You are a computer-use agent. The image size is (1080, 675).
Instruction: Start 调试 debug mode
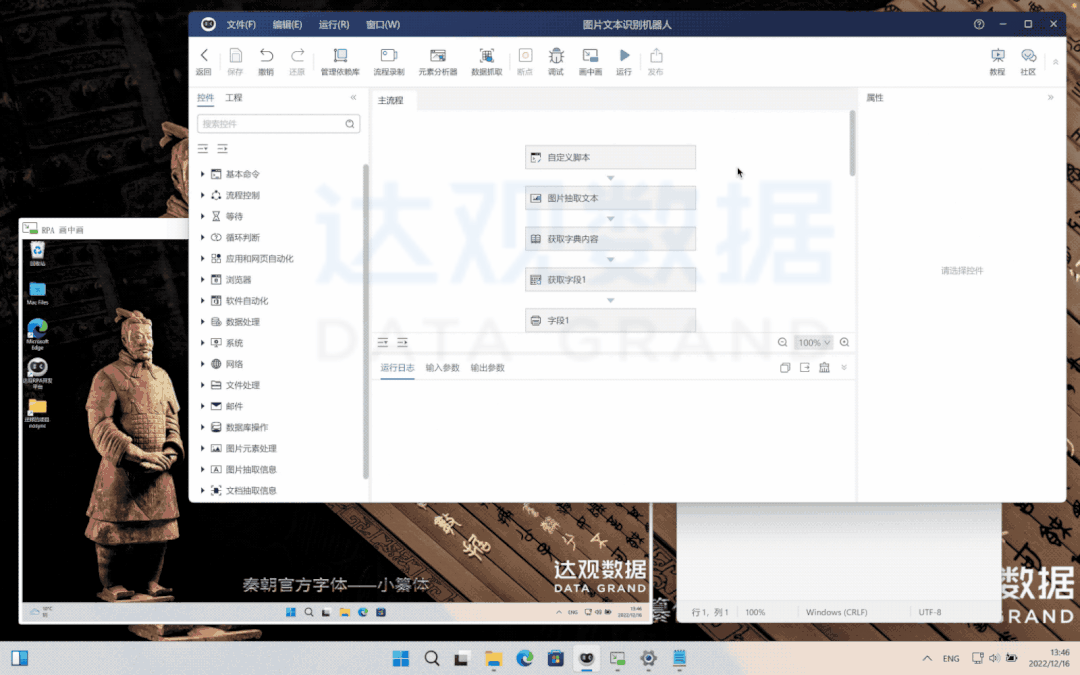point(556,61)
